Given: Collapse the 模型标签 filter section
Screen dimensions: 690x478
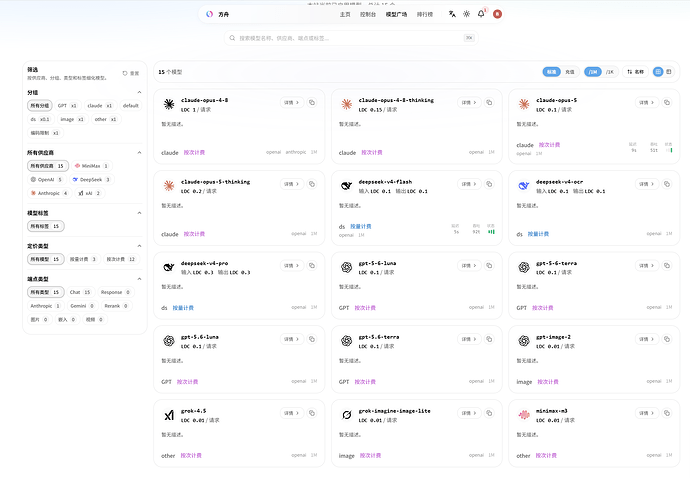Looking at the screenshot, I should coord(139,213).
